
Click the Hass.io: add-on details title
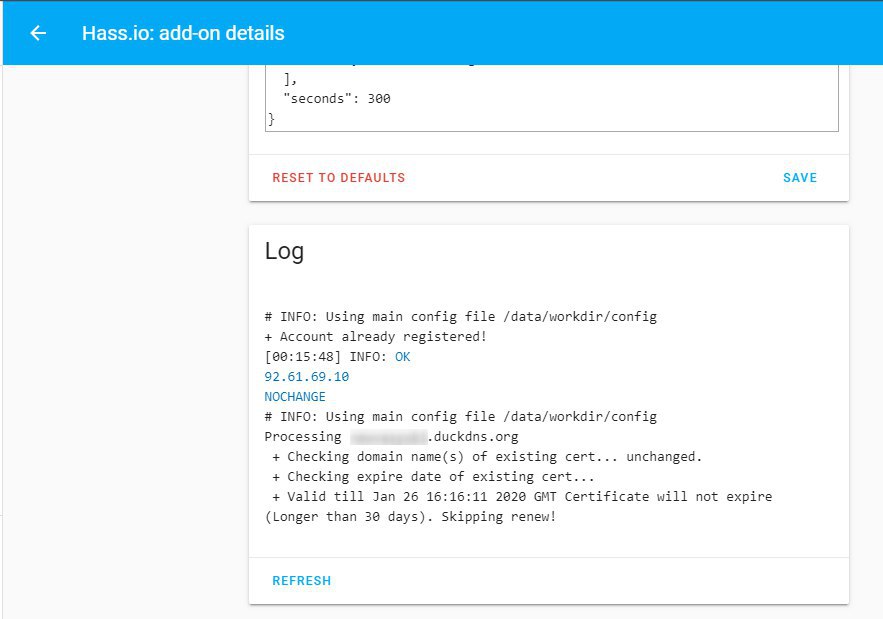tap(183, 33)
